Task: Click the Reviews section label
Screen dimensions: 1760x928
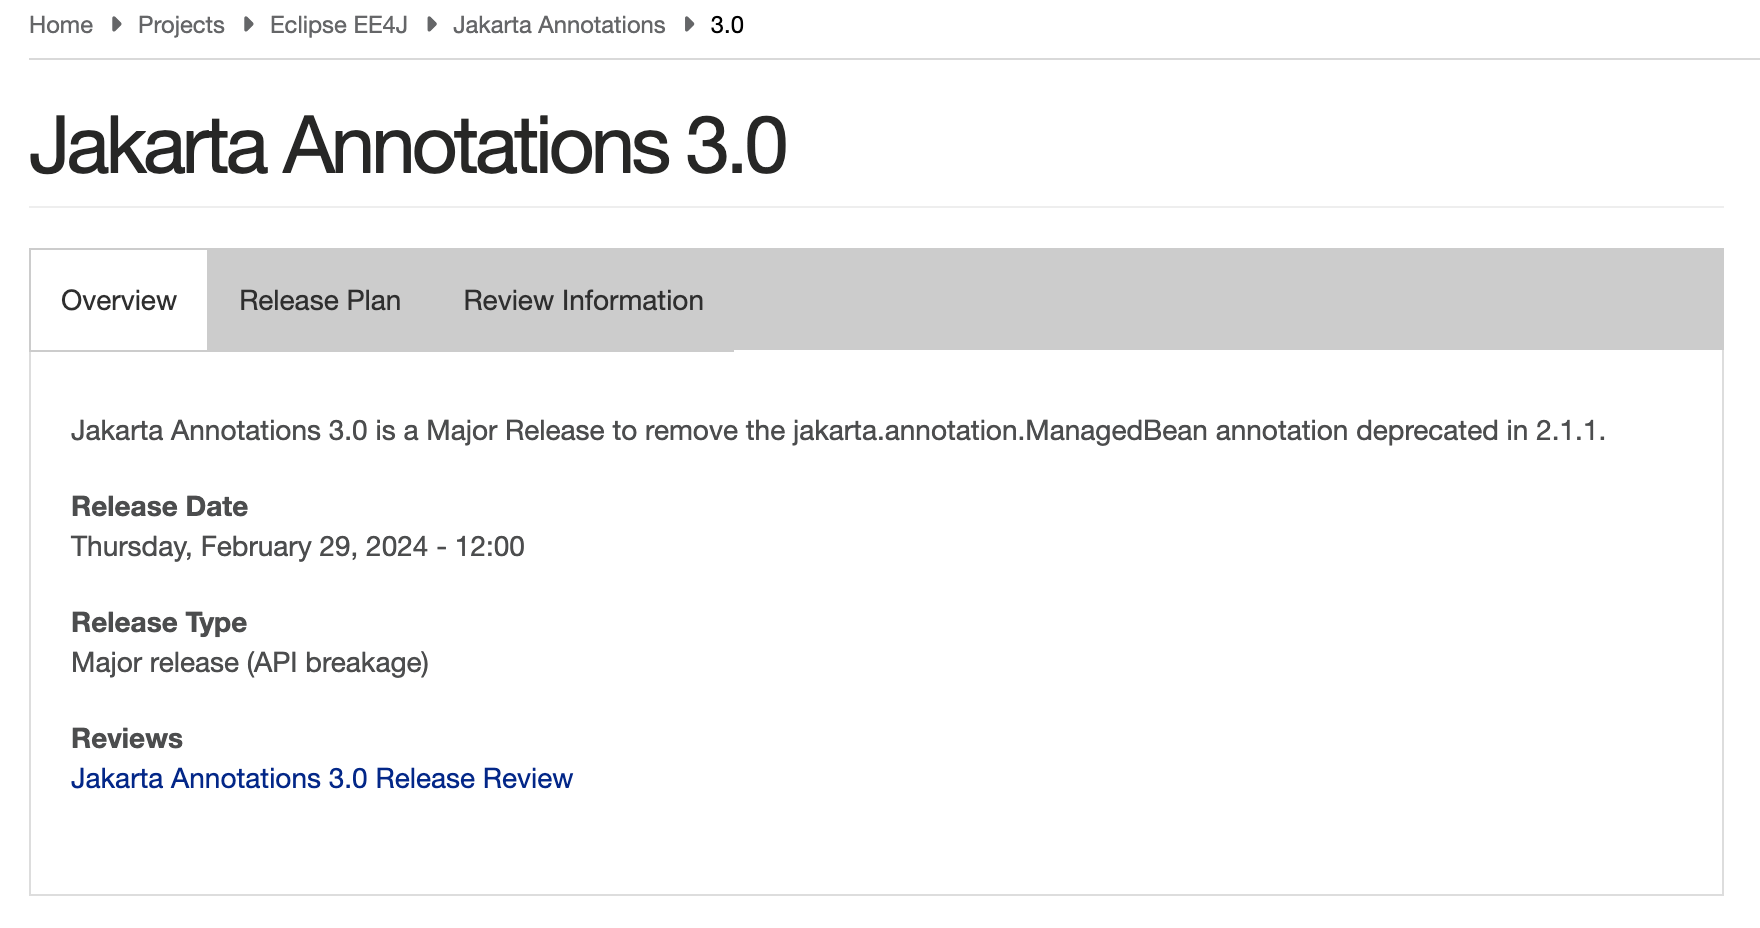Action: click(126, 738)
